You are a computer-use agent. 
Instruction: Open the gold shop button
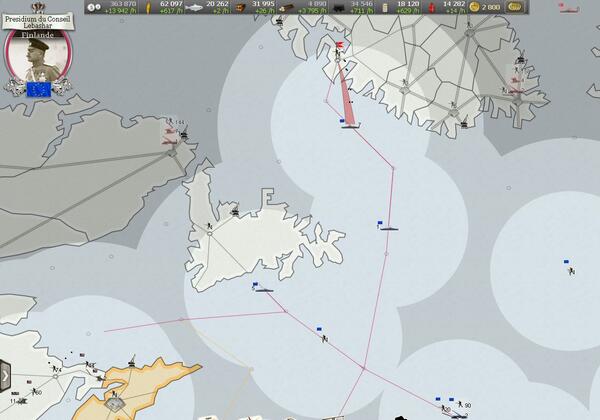[x=515, y=7]
